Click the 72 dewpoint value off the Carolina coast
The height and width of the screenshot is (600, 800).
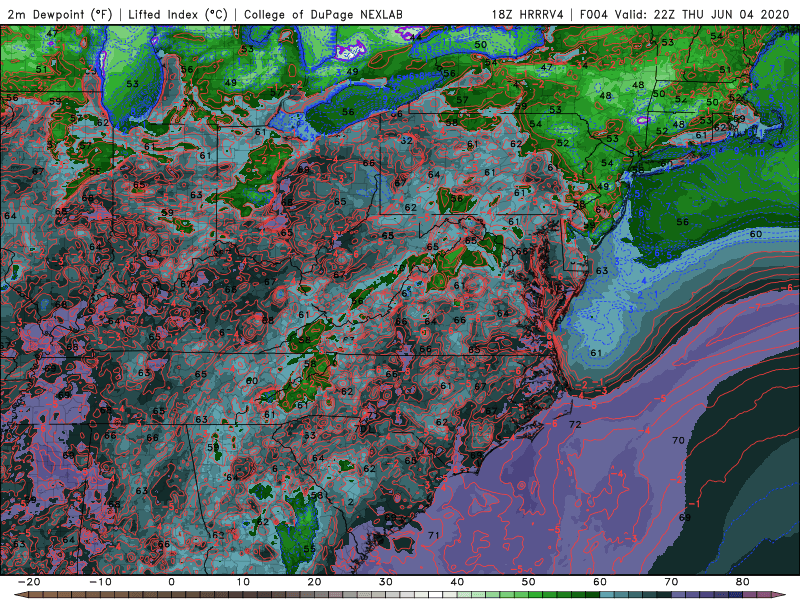[x=575, y=424]
